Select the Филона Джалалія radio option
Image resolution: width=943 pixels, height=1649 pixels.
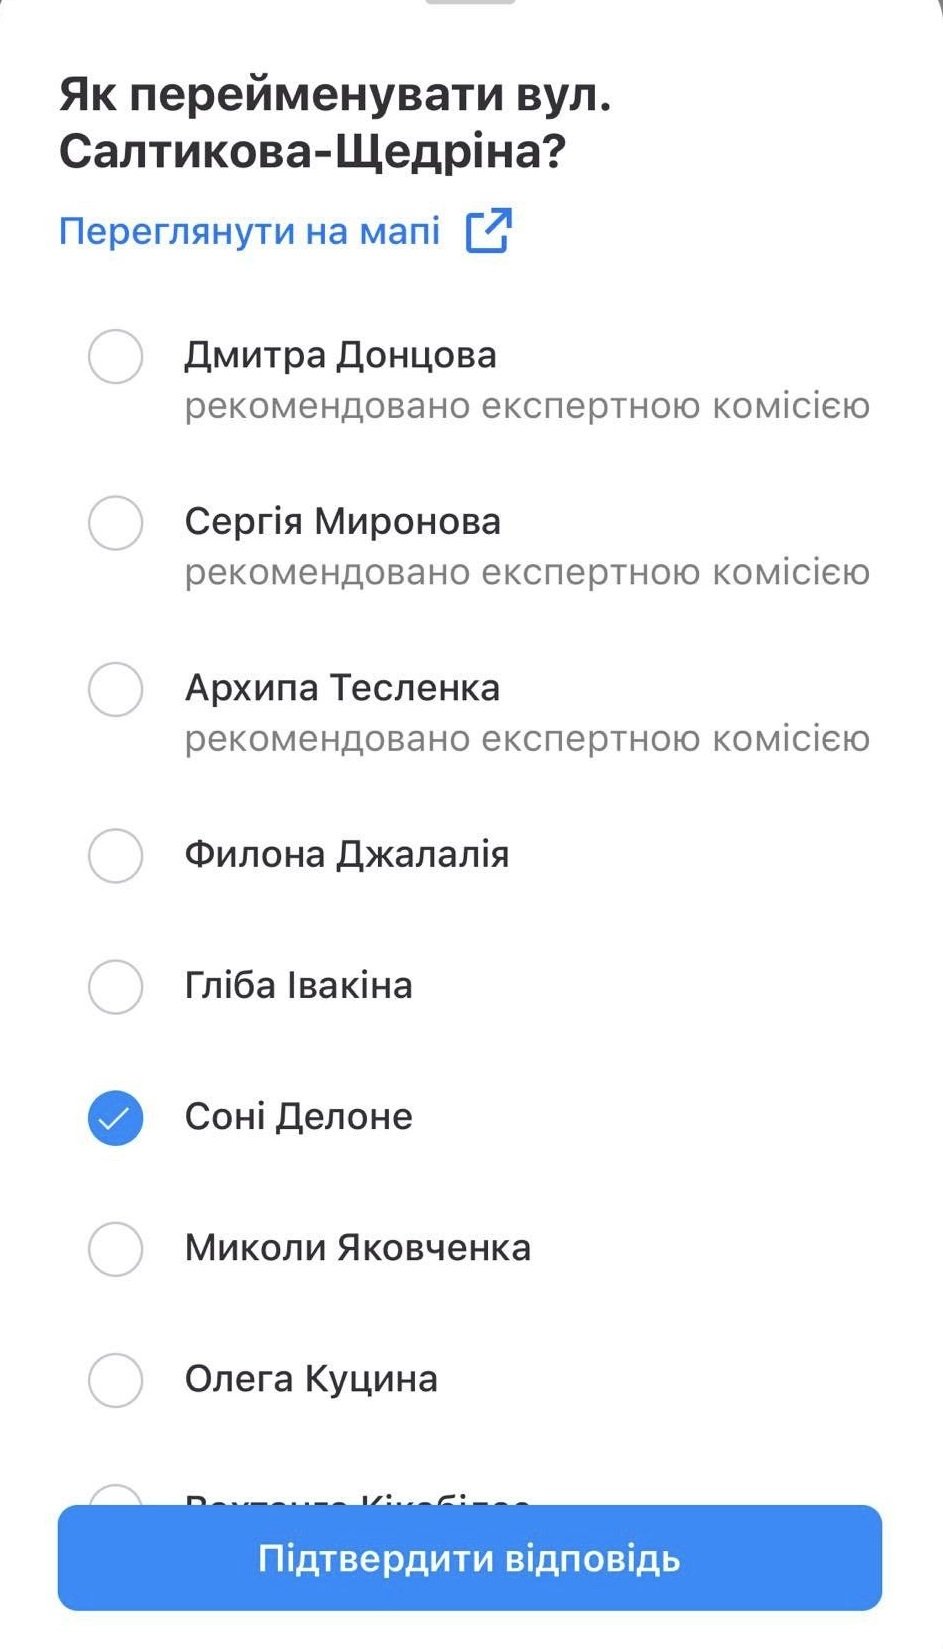[115, 855]
